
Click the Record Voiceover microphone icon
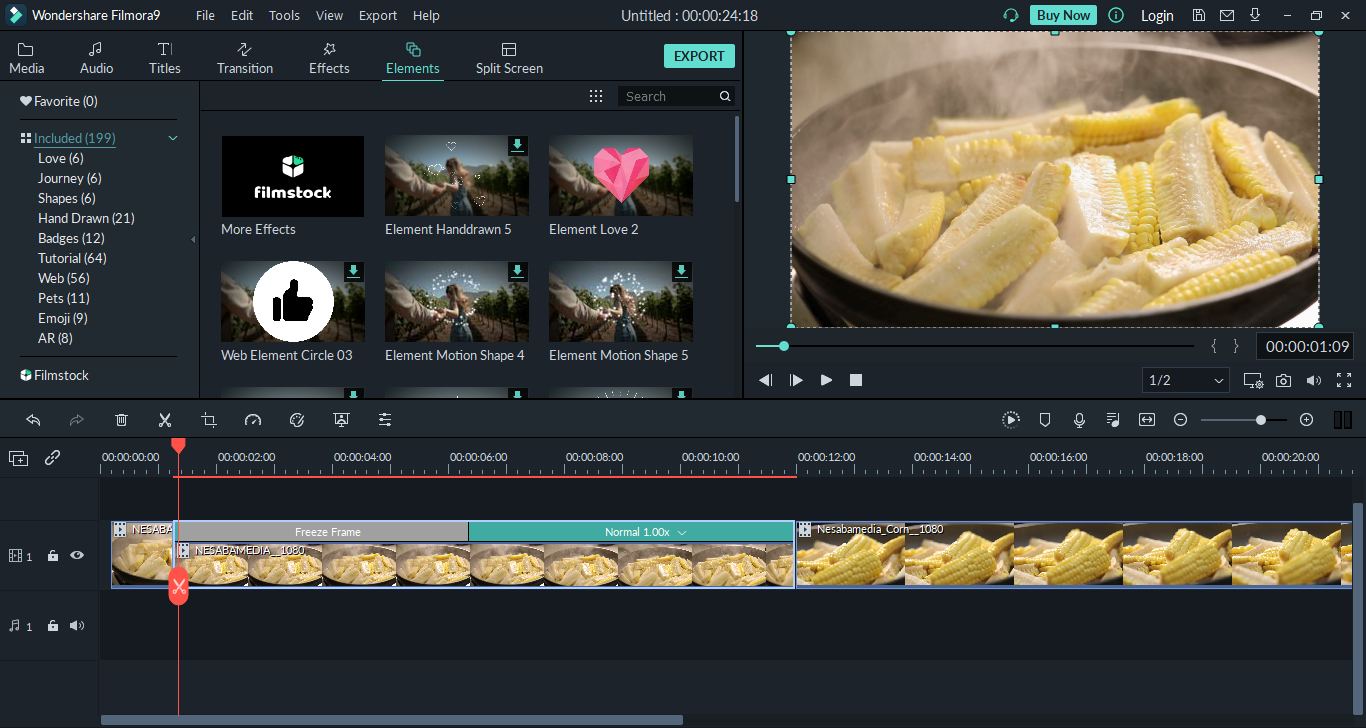coord(1079,420)
